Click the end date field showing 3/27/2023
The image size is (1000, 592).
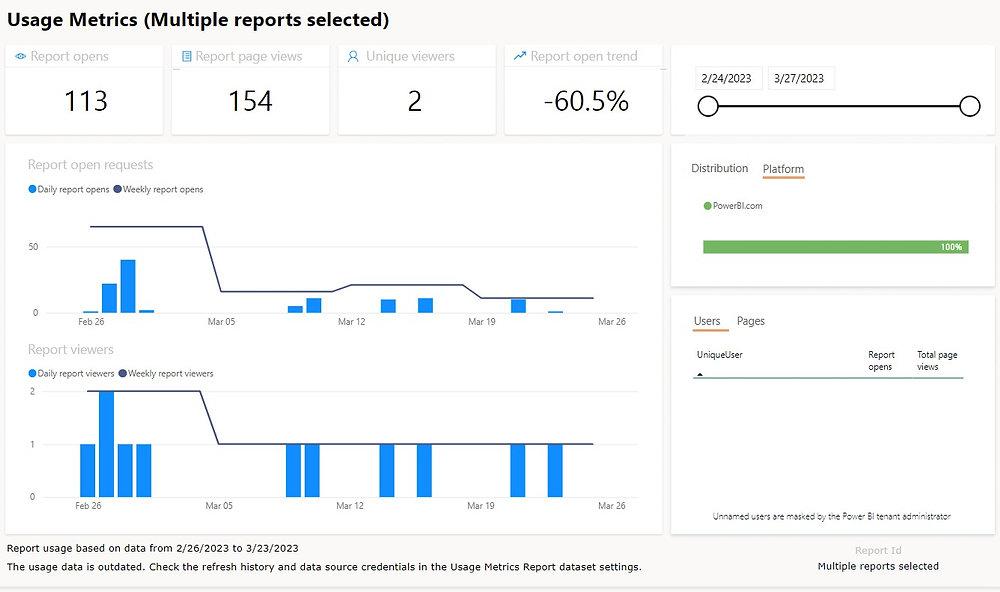click(801, 79)
